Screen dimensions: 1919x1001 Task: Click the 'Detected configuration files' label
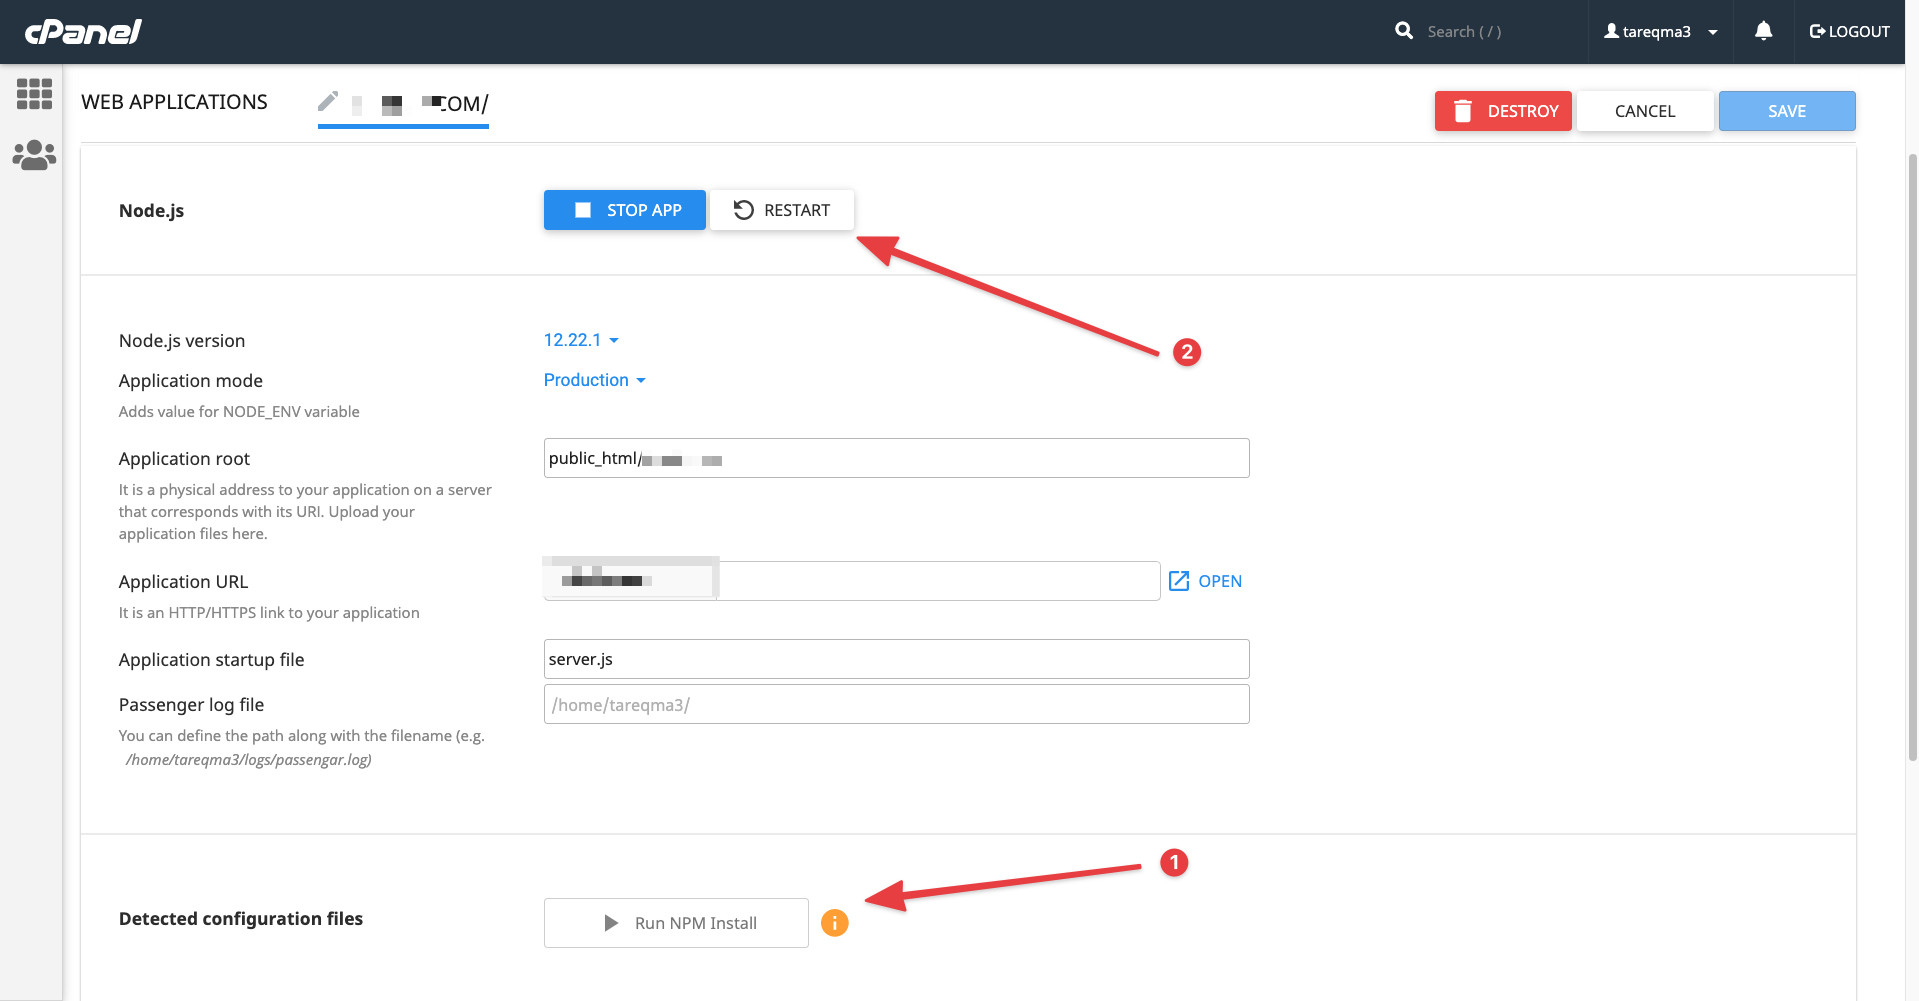click(241, 919)
